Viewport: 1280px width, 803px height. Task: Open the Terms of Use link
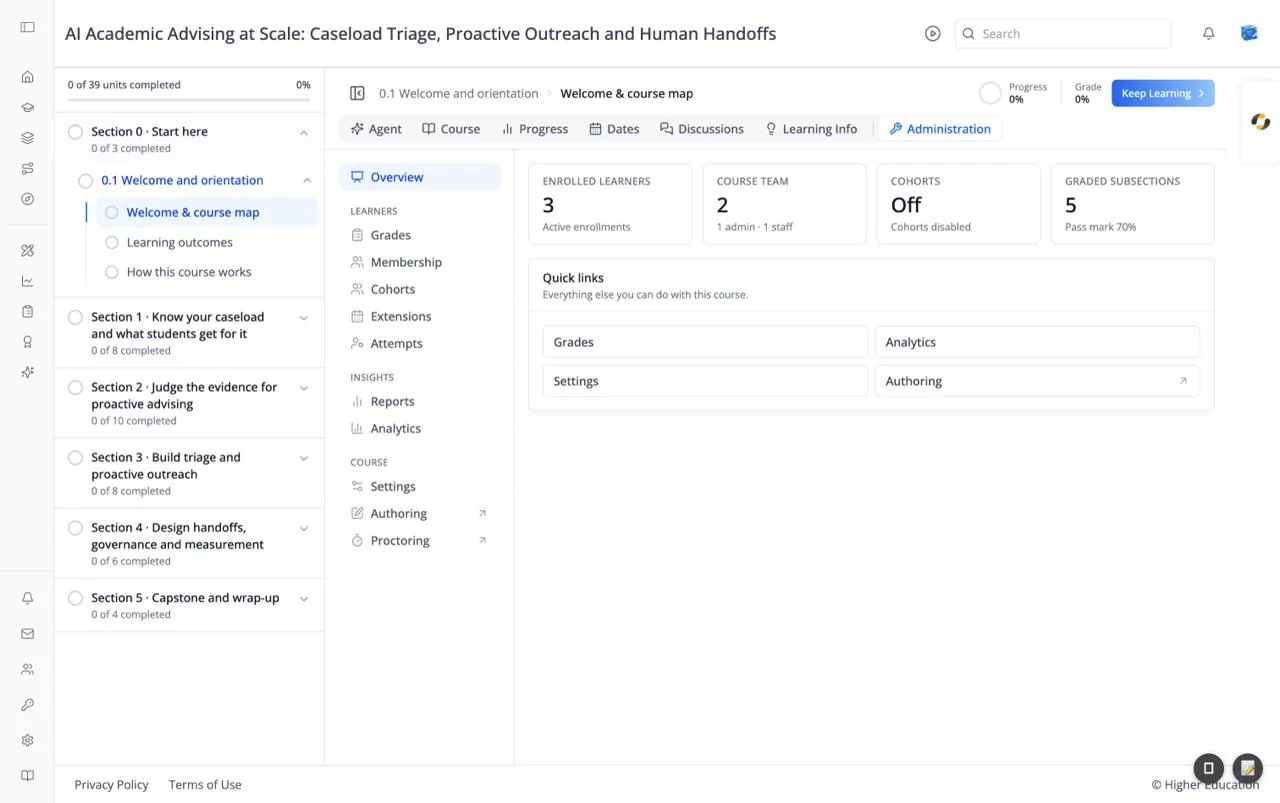[205, 785]
